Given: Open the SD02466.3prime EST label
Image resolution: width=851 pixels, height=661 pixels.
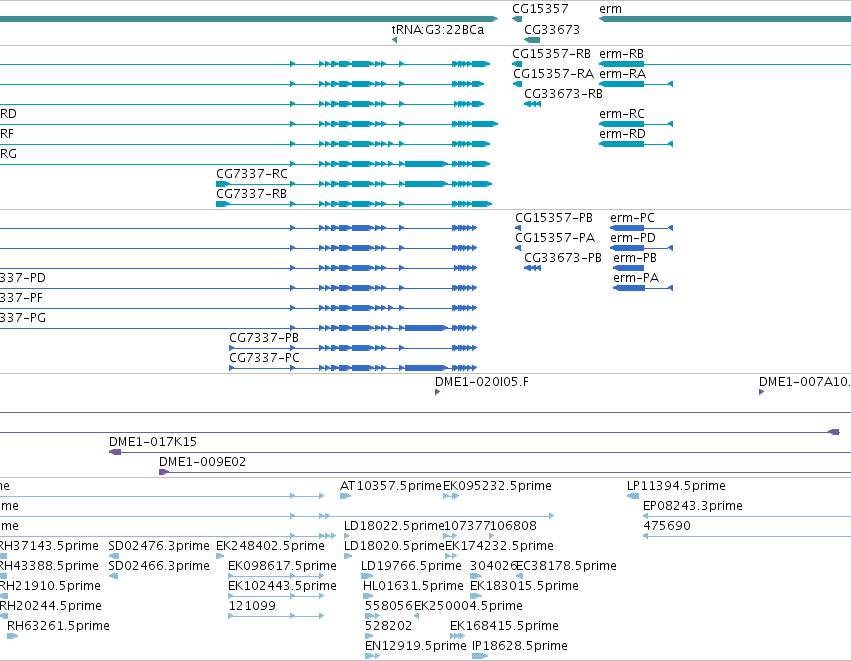Looking at the screenshot, I should 158,566.
